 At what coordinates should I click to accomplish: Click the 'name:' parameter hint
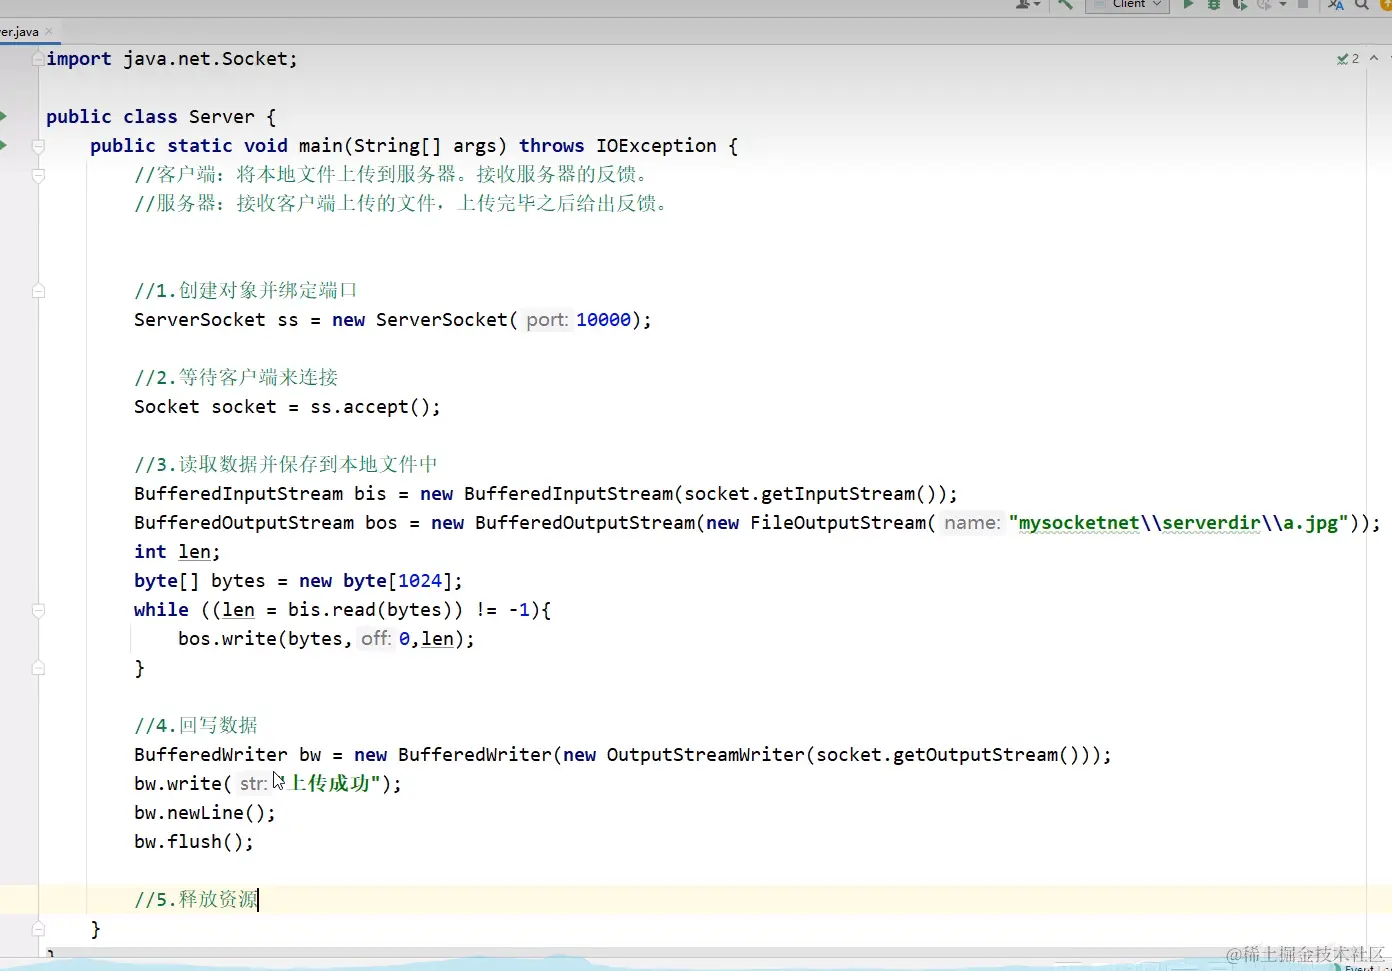point(971,523)
